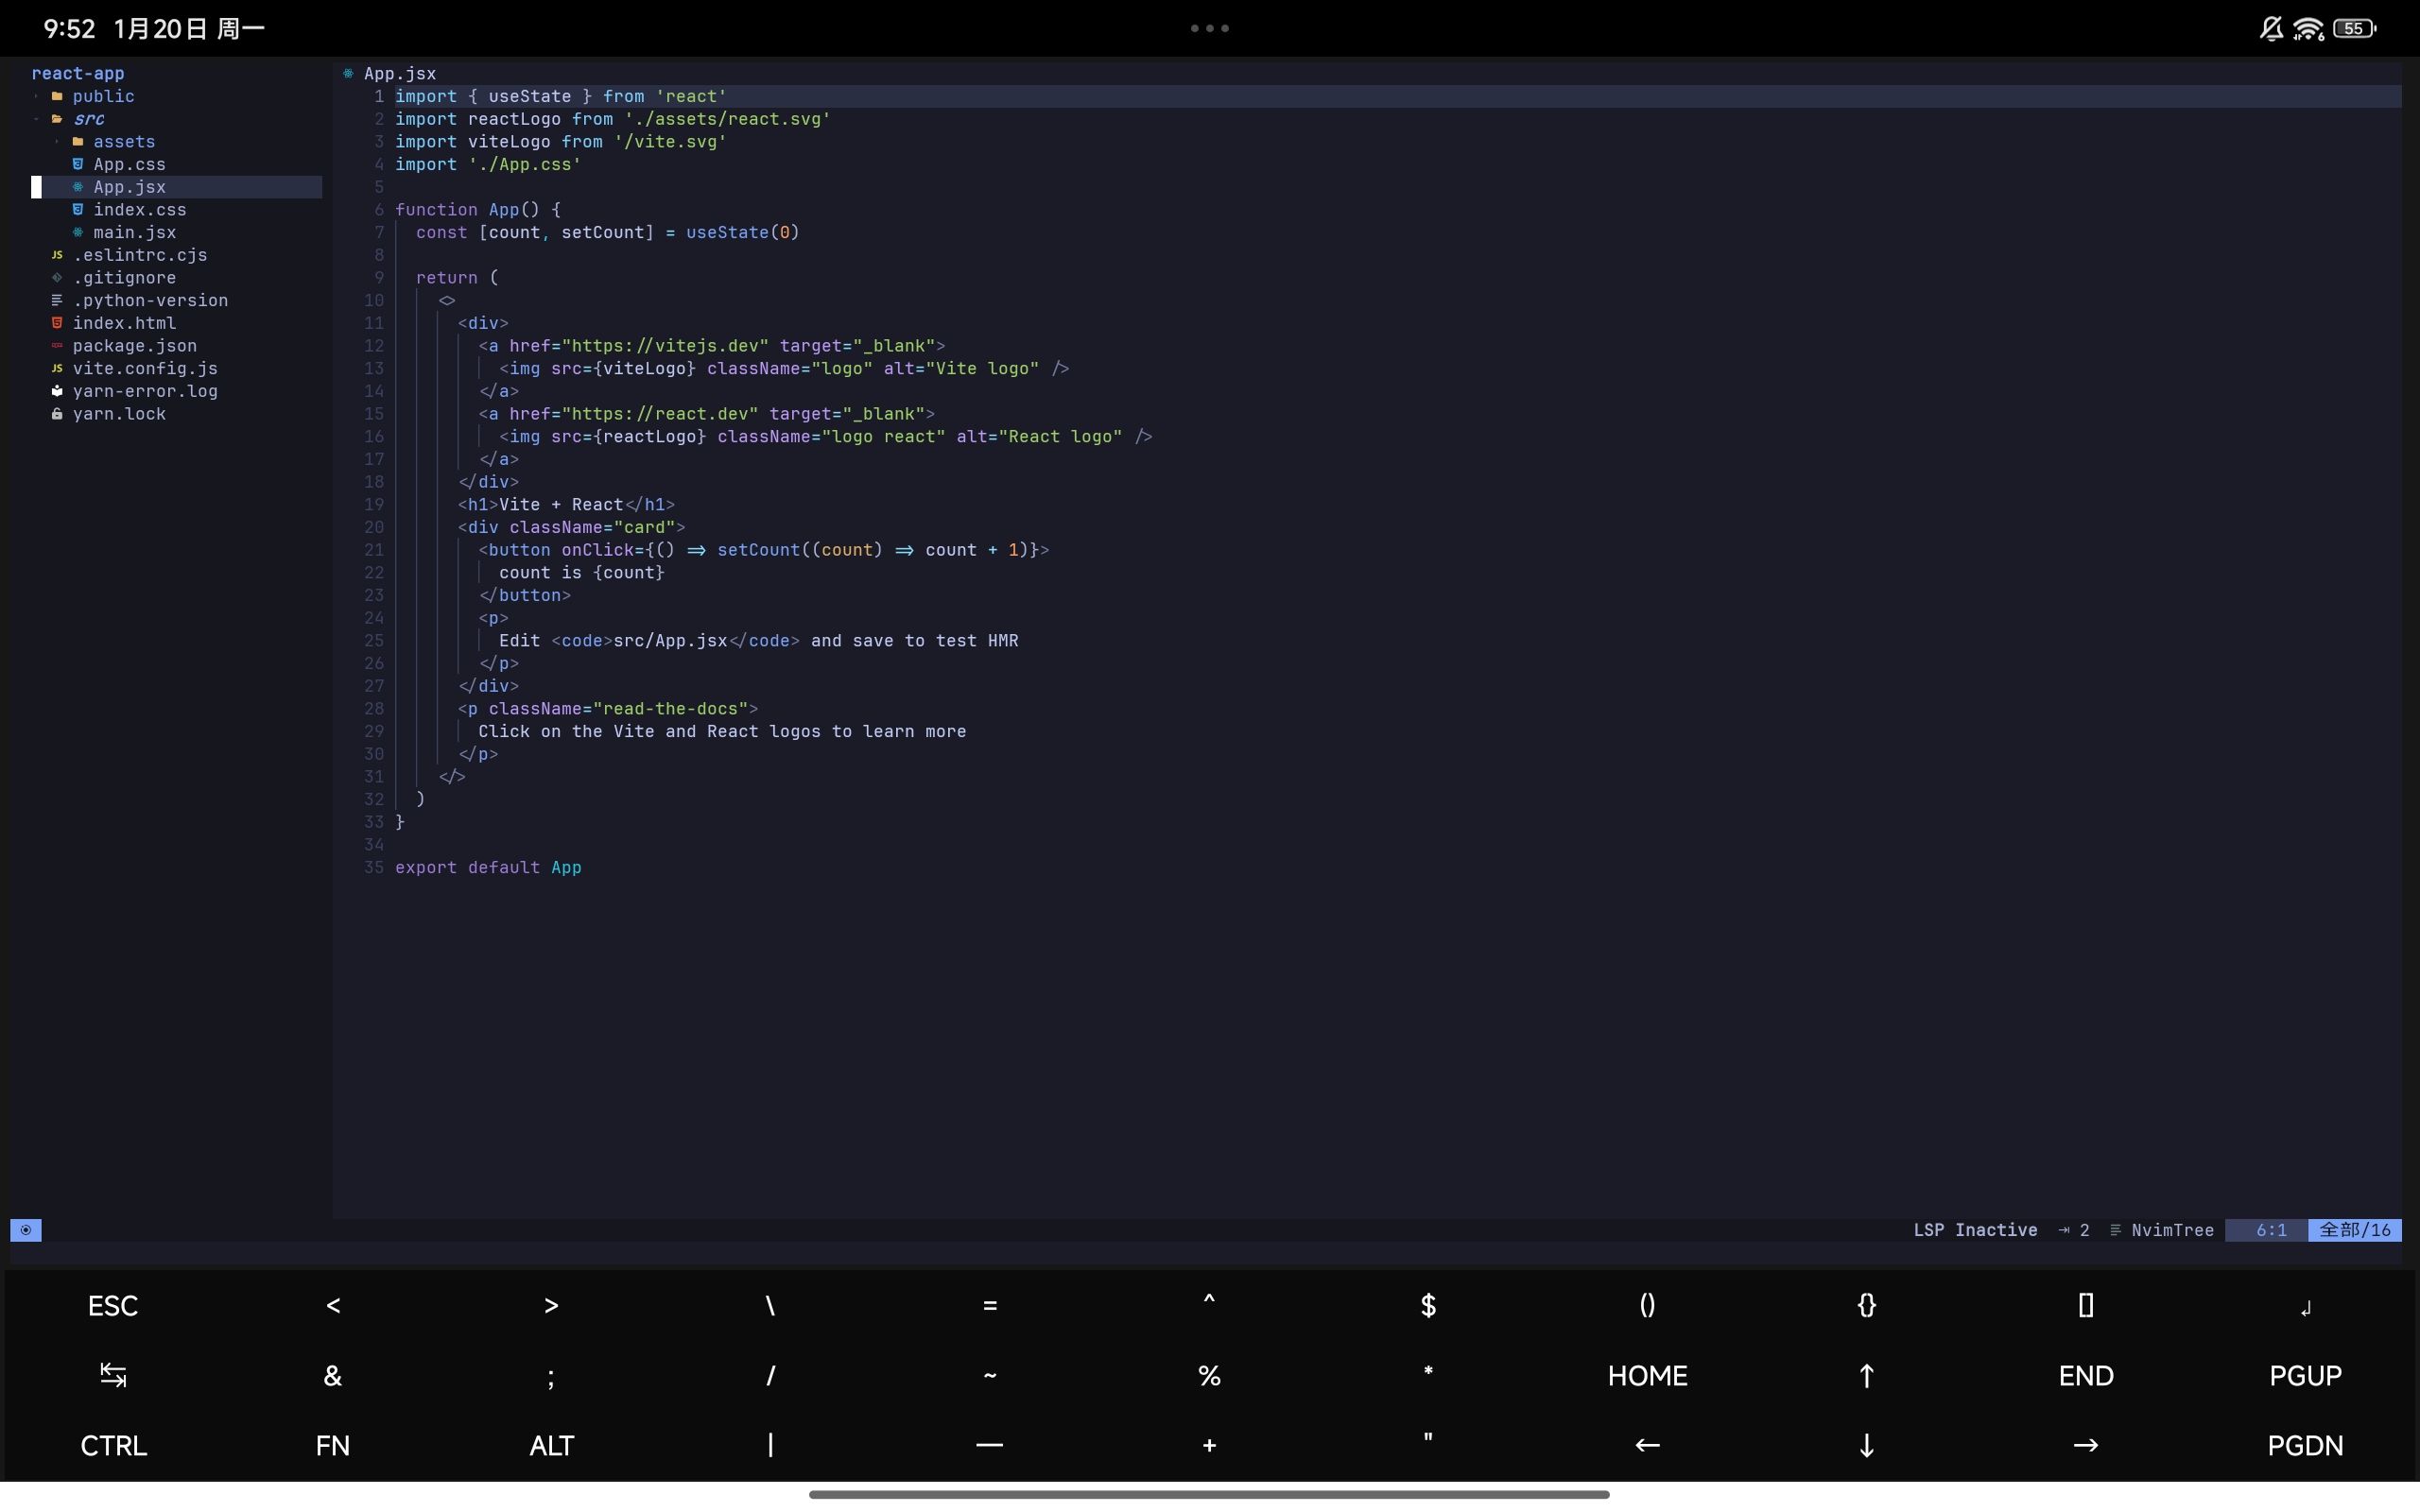Tap the long dash key
This screenshot has width=2420, height=1512.
[990, 1445]
